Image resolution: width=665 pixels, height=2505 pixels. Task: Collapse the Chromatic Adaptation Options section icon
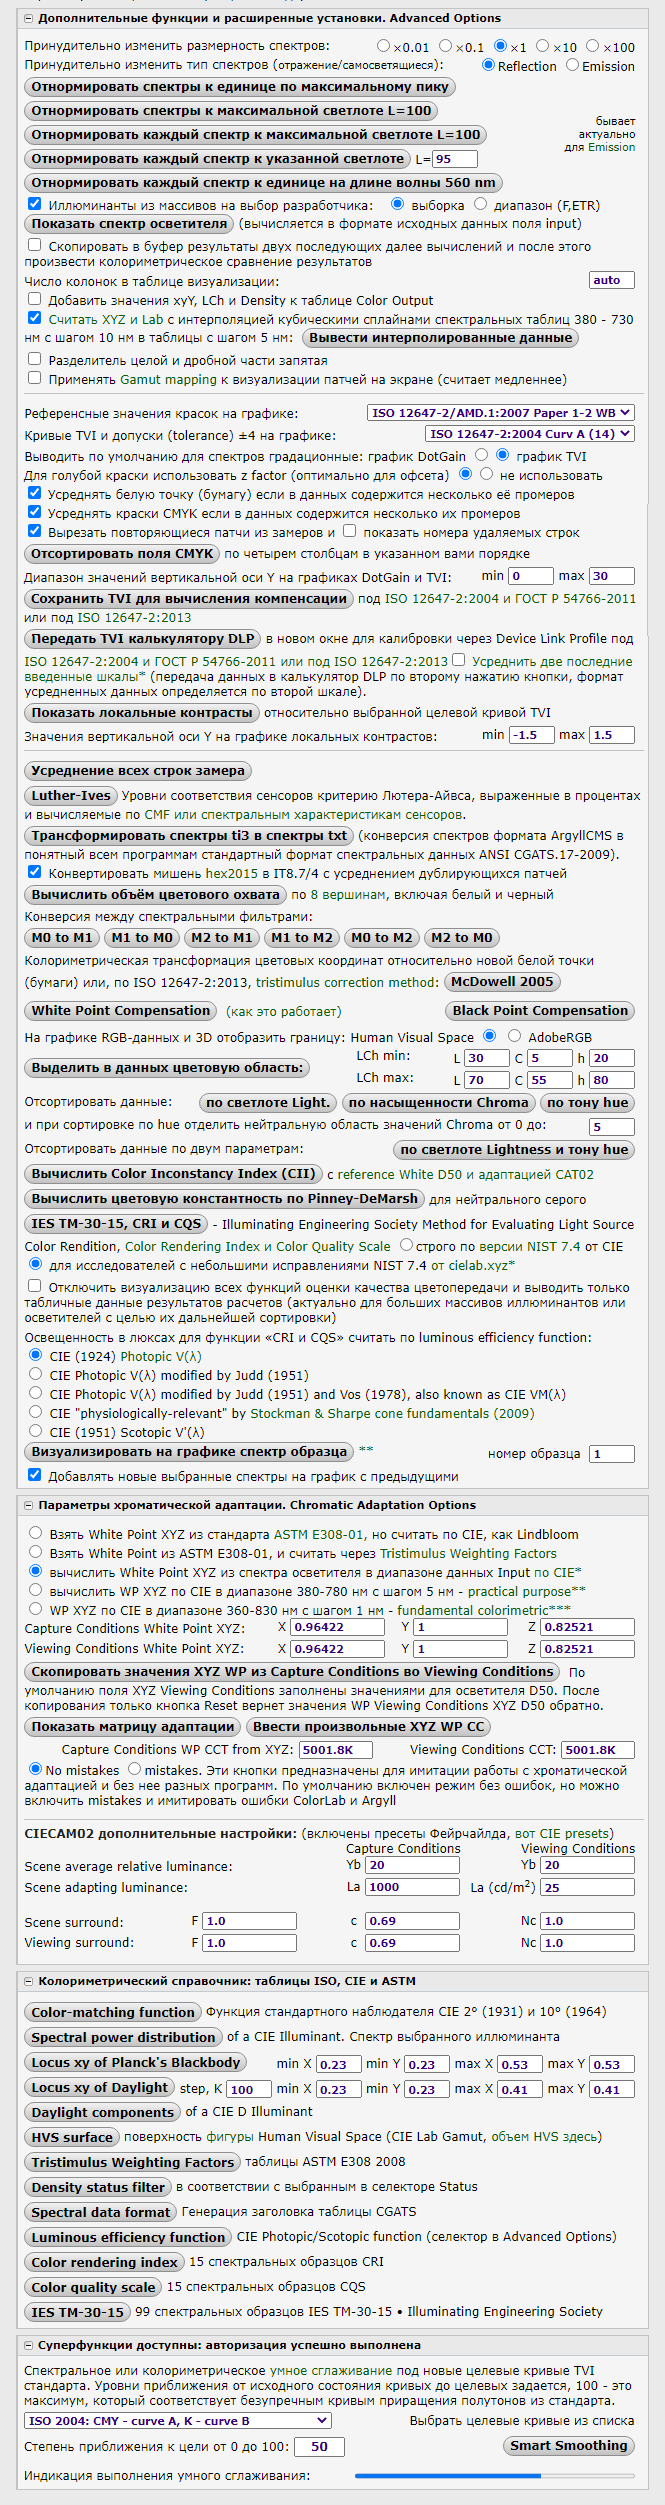[x=28, y=1505]
